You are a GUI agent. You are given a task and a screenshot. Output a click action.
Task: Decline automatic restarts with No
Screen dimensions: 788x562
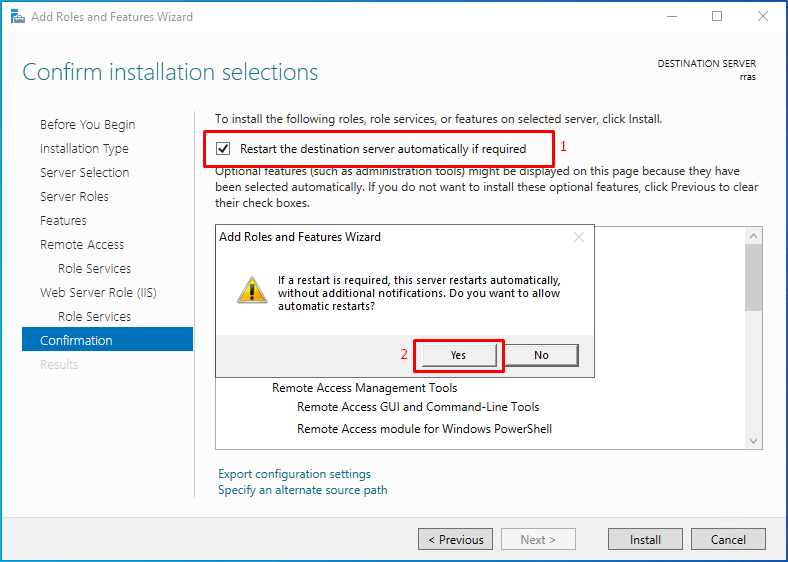(x=541, y=355)
